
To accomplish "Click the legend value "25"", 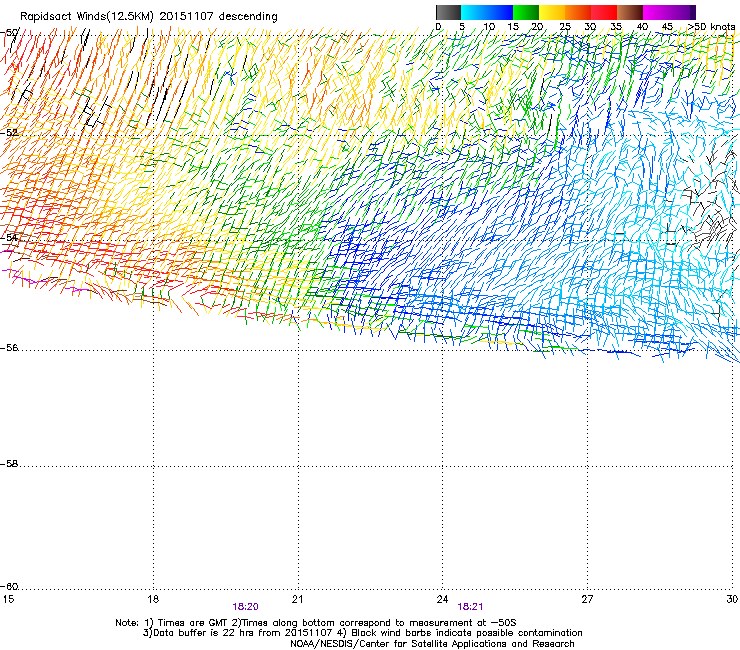I will (565, 27).
